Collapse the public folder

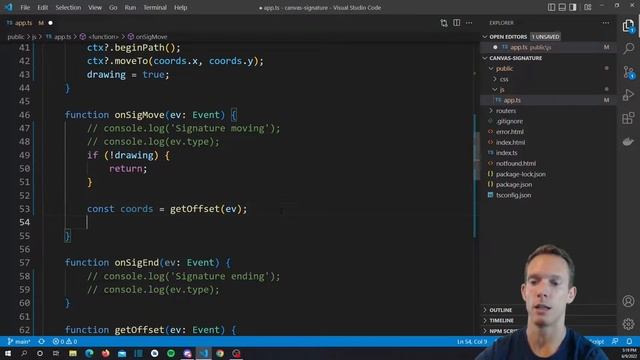tap(504, 69)
